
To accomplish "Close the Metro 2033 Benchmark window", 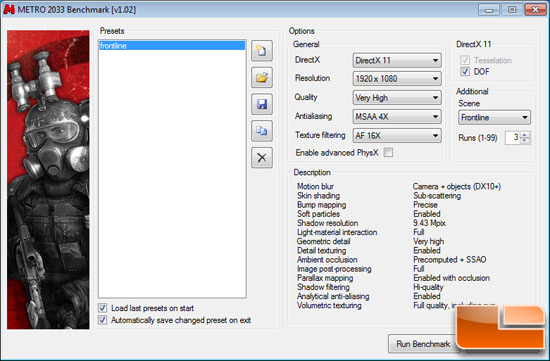I will (x=535, y=9).
